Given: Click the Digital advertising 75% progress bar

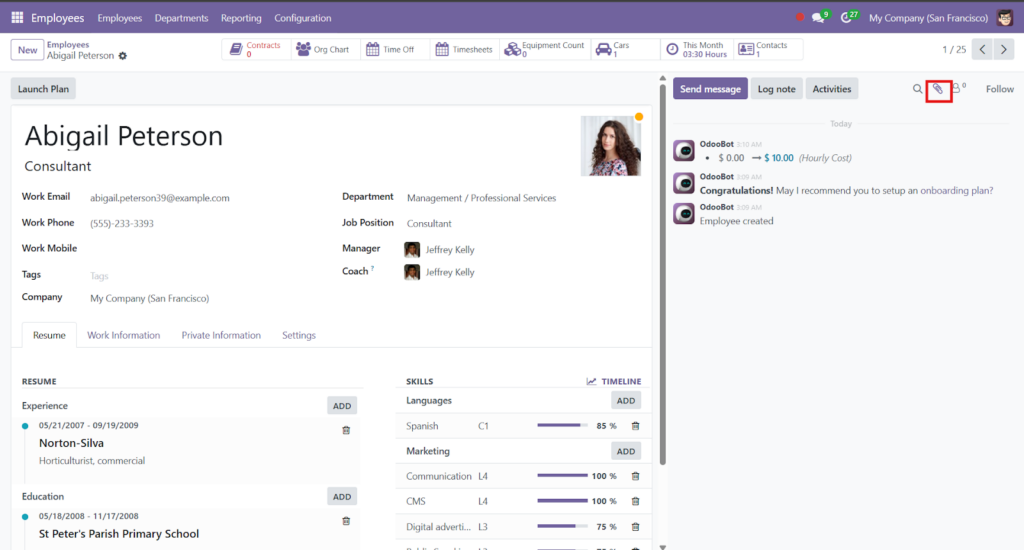Looking at the screenshot, I should [562, 526].
